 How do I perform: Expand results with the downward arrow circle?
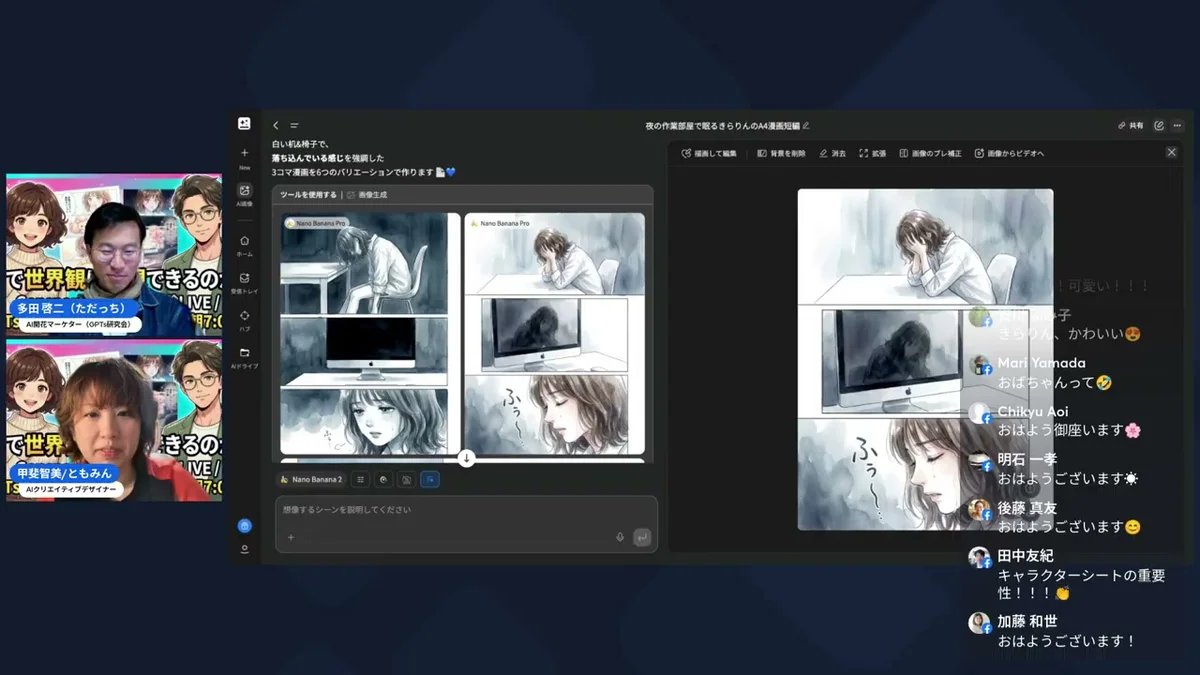[x=465, y=458]
